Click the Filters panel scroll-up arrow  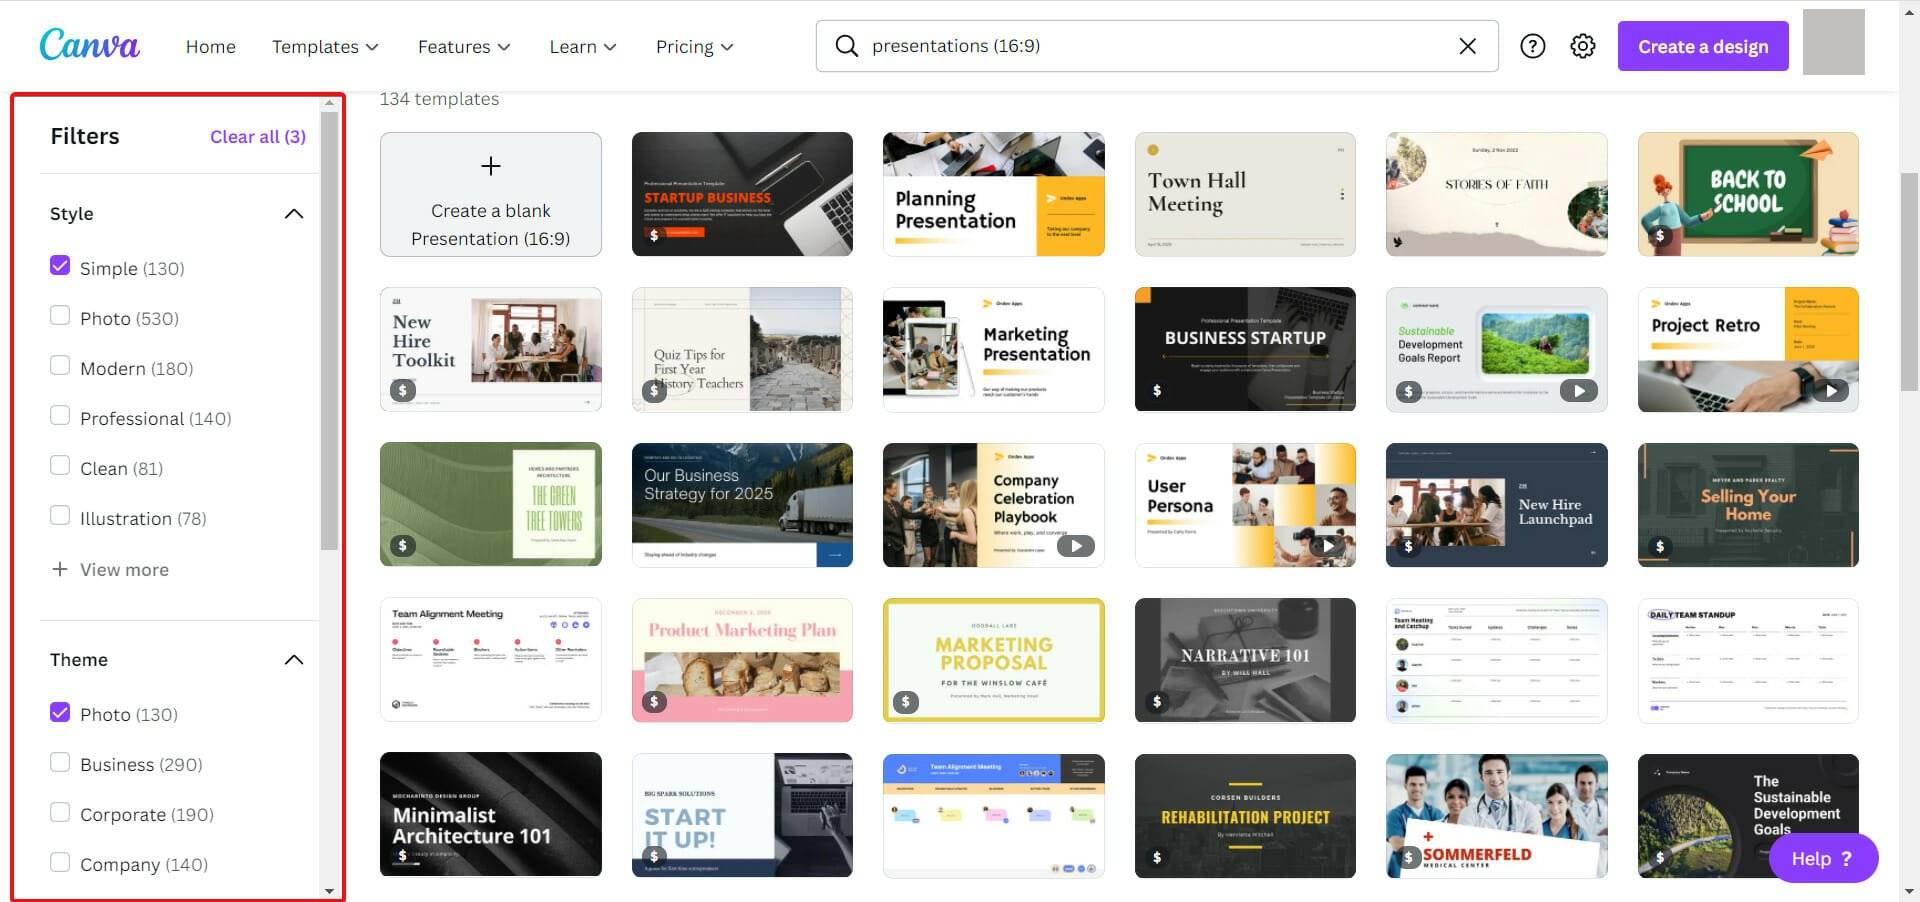coord(329,103)
